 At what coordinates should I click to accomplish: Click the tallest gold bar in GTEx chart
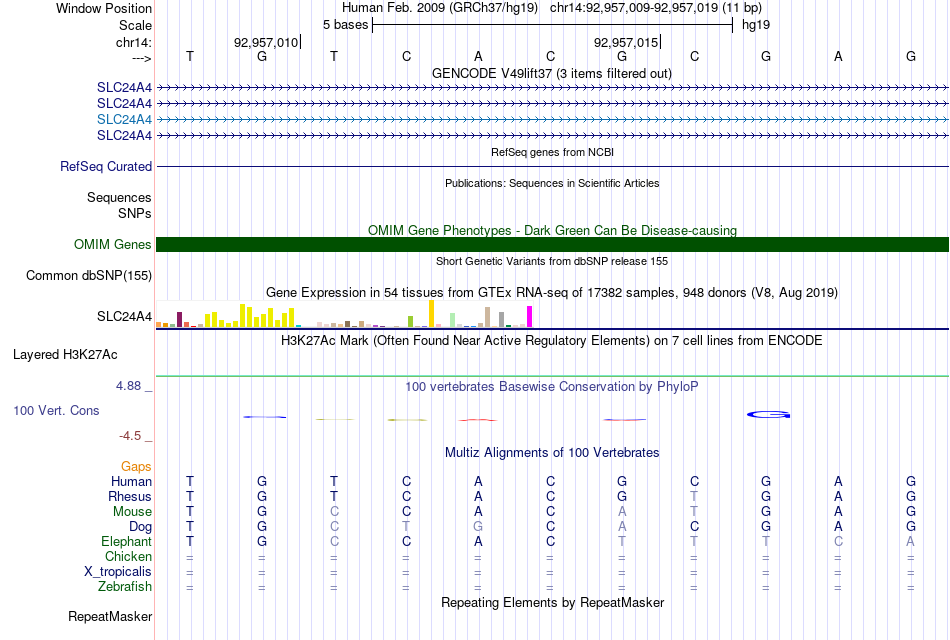431,314
